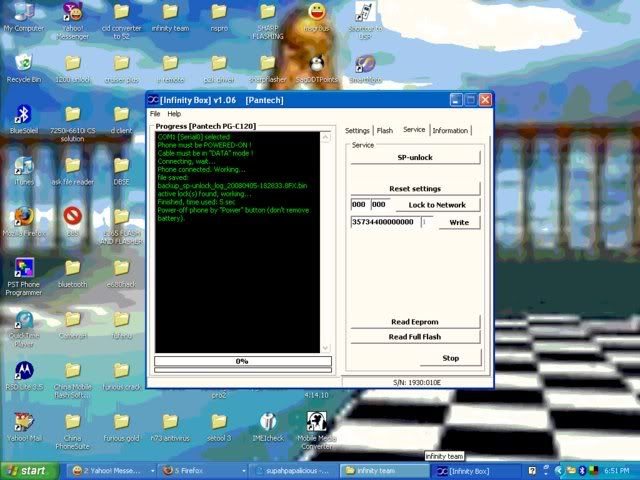Open RSD Lite 3.5 Motorola shortcut
640x480 pixels.
[24, 376]
